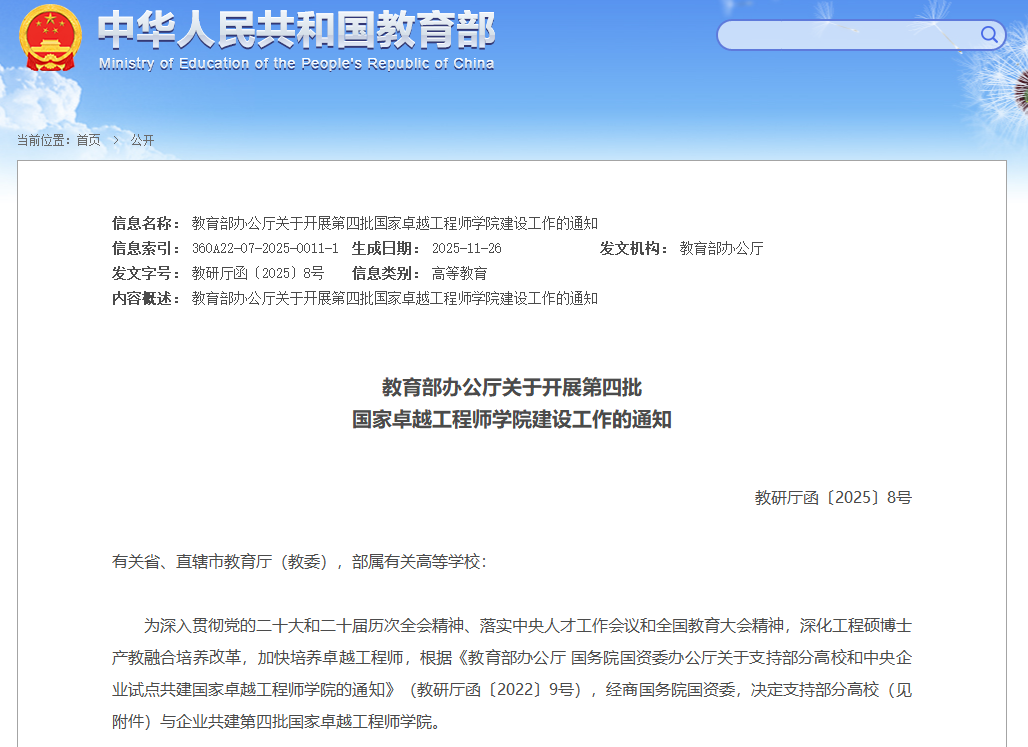This screenshot has width=1028, height=747.
Task: Click the breadcrumb arrow between 首页 and 公开
Action: point(116,140)
